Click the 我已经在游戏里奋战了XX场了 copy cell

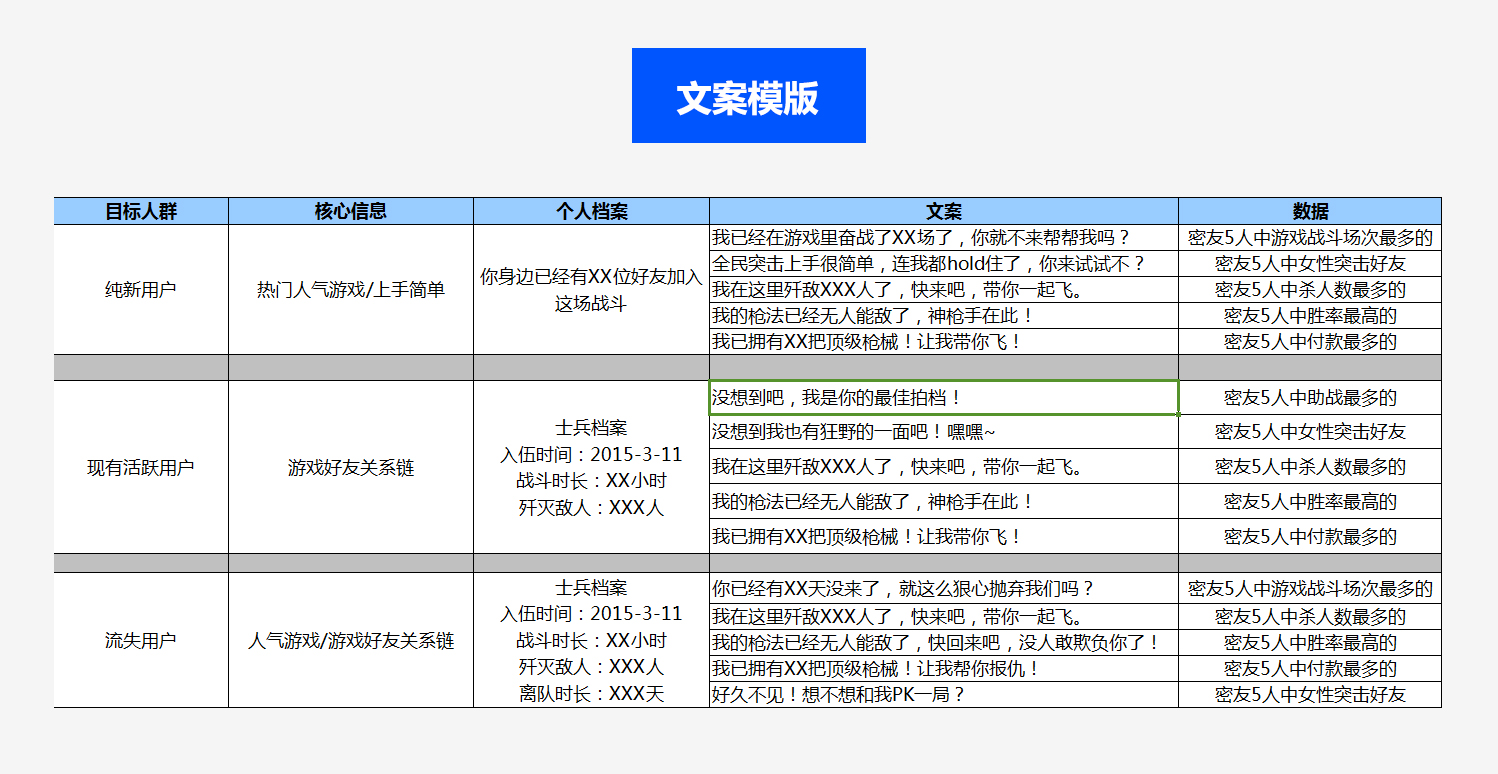click(x=943, y=238)
